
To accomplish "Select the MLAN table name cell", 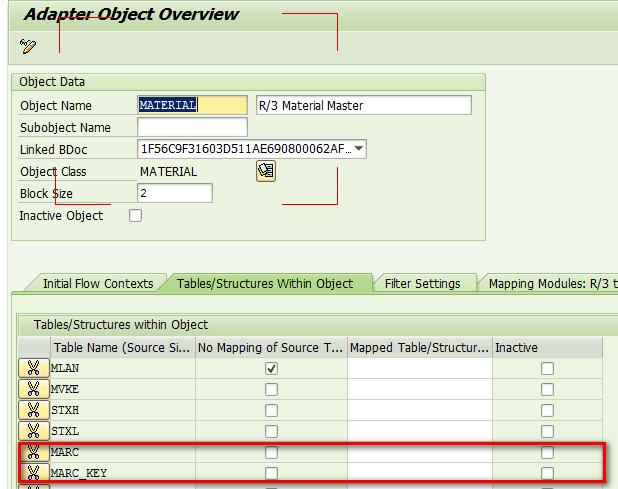I will pyautogui.click(x=123, y=368).
